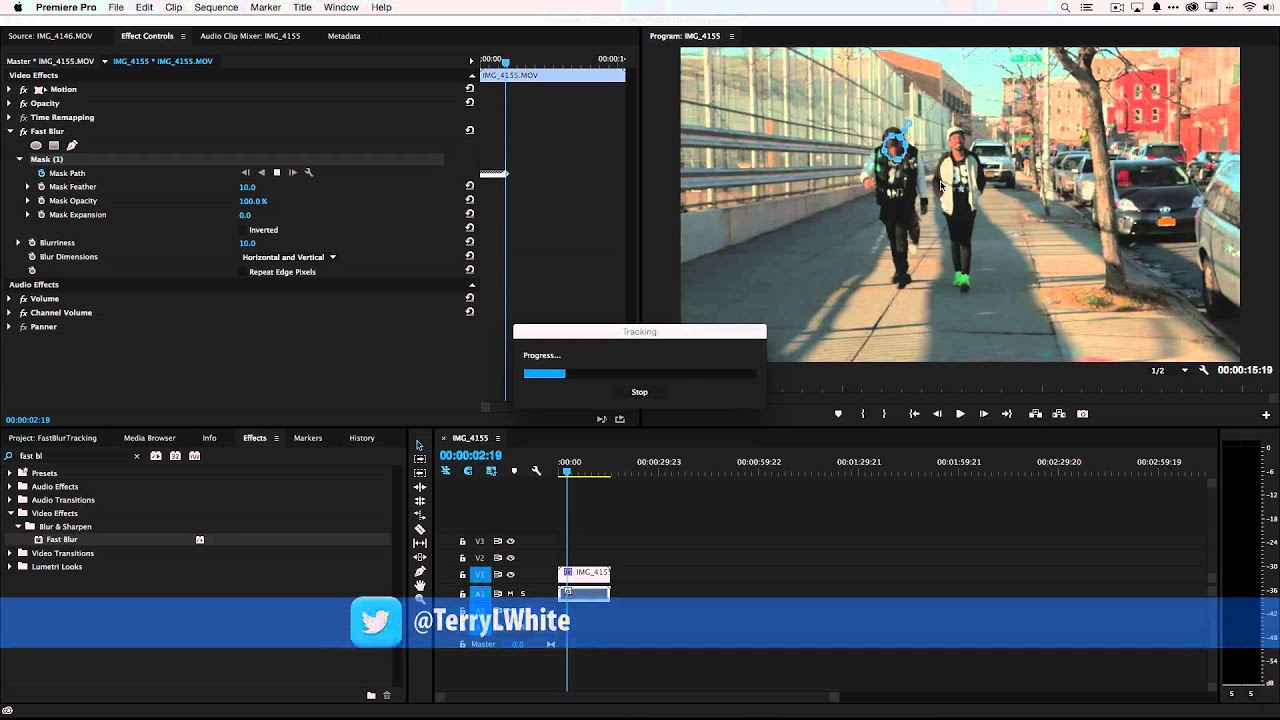Go to In point in Program monitor
Viewport: 1280px width, 720px height.
(x=914, y=414)
